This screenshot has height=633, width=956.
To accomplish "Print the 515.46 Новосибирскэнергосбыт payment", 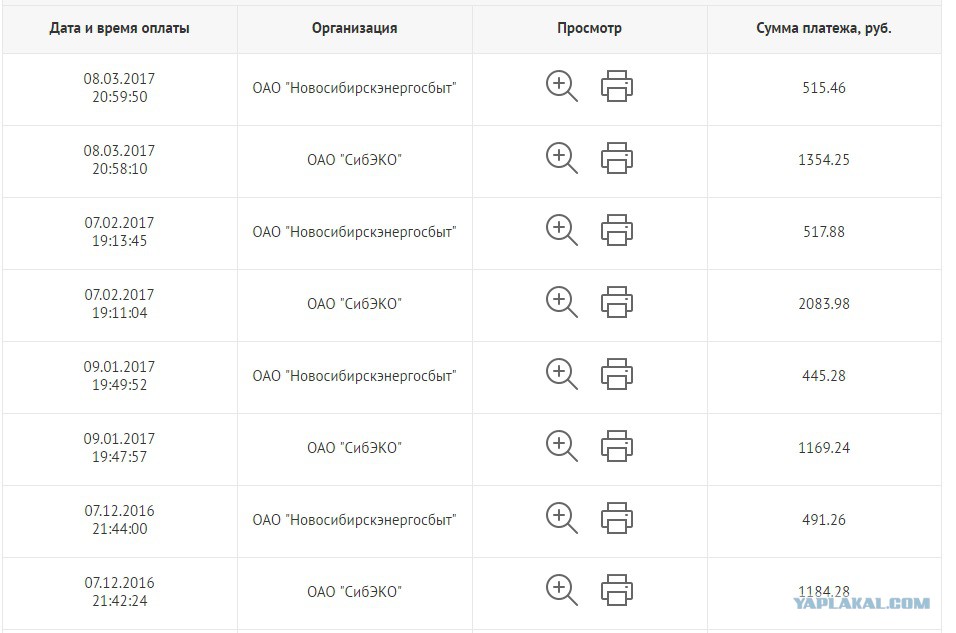I will tap(617, 86).
